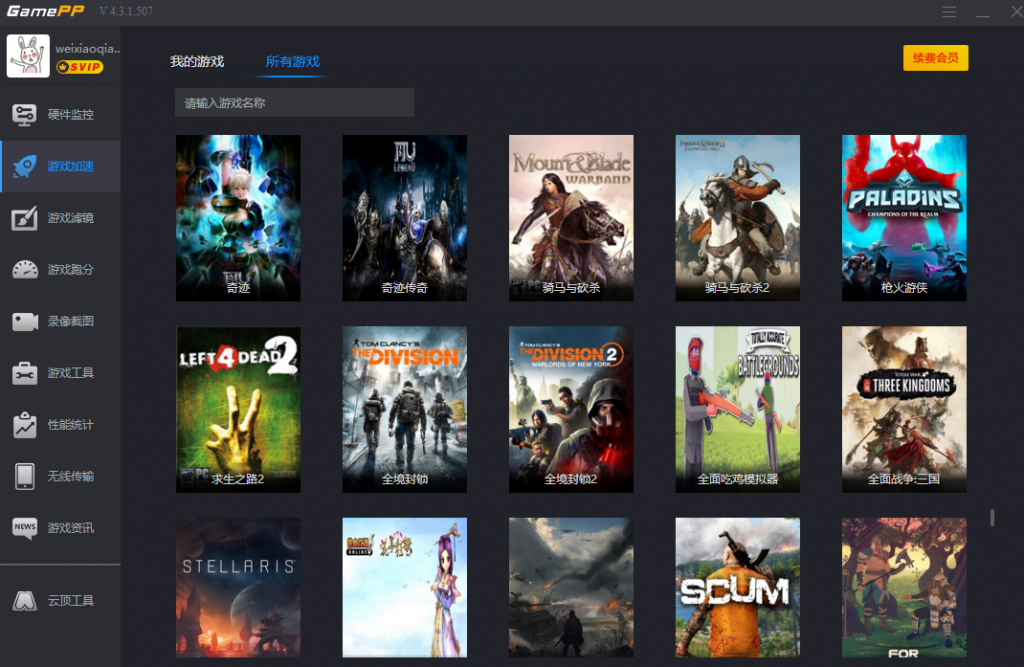The height and width of the screenshot is (667, 1024).
Task: Open the 游戏工具 toolbox icon
Action: (25, 373)
